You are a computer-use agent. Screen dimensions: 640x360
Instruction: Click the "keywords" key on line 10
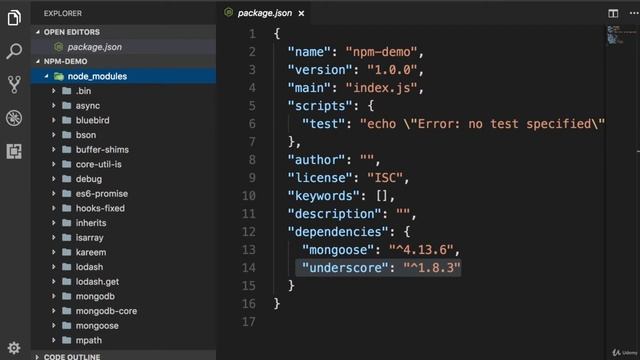coord(324,196)
